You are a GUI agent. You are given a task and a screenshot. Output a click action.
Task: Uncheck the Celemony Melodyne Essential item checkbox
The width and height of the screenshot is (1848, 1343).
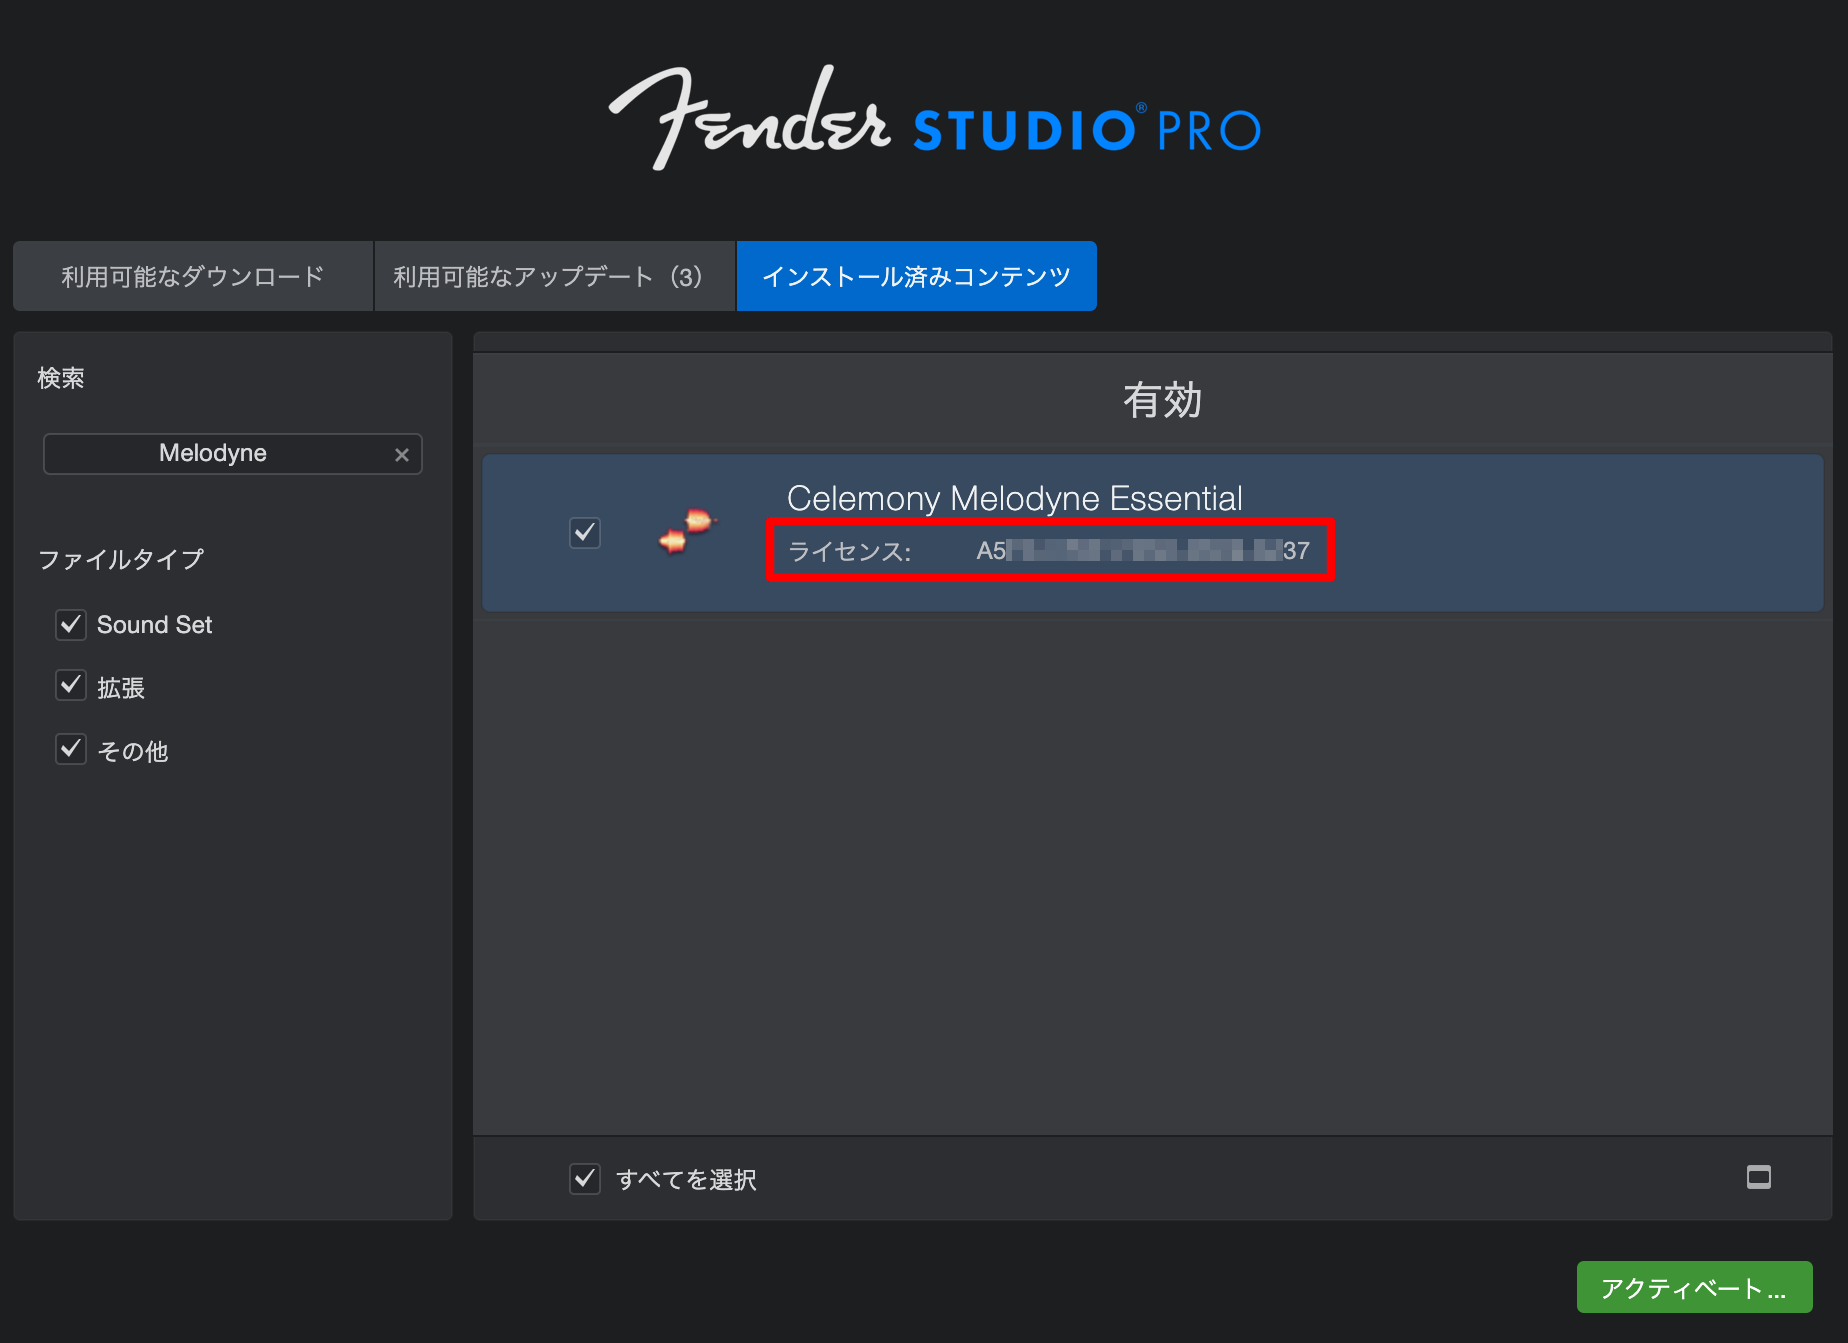coord(585,533)
